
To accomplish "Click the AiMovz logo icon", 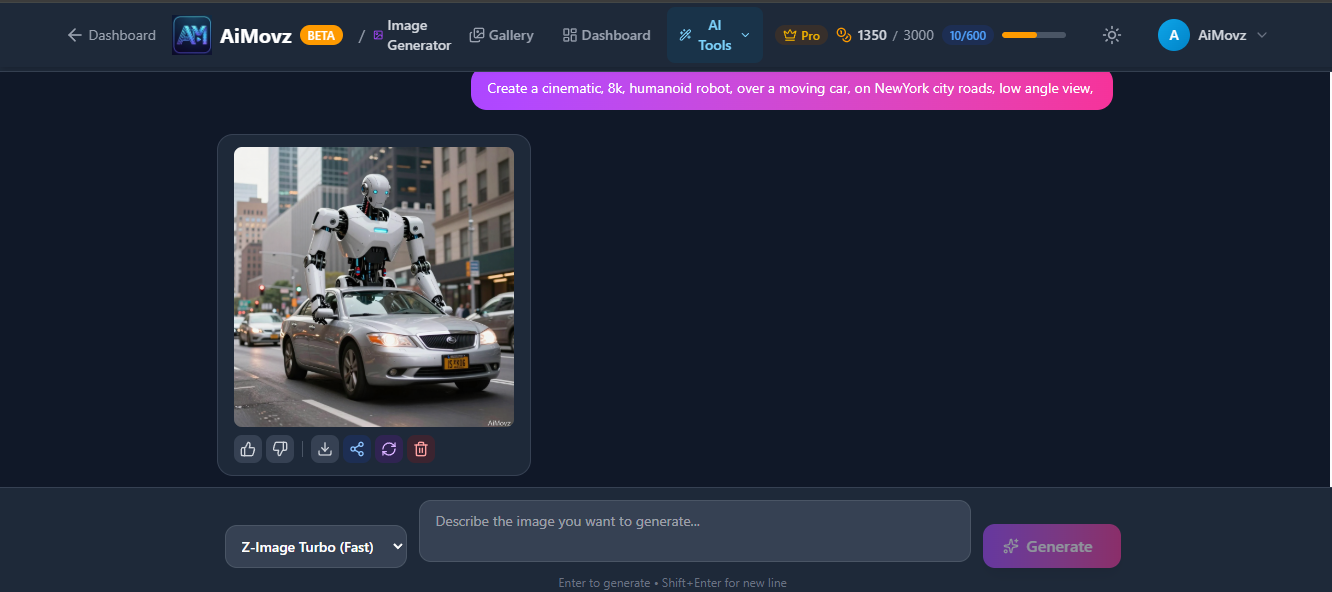I will click(191, 34).
